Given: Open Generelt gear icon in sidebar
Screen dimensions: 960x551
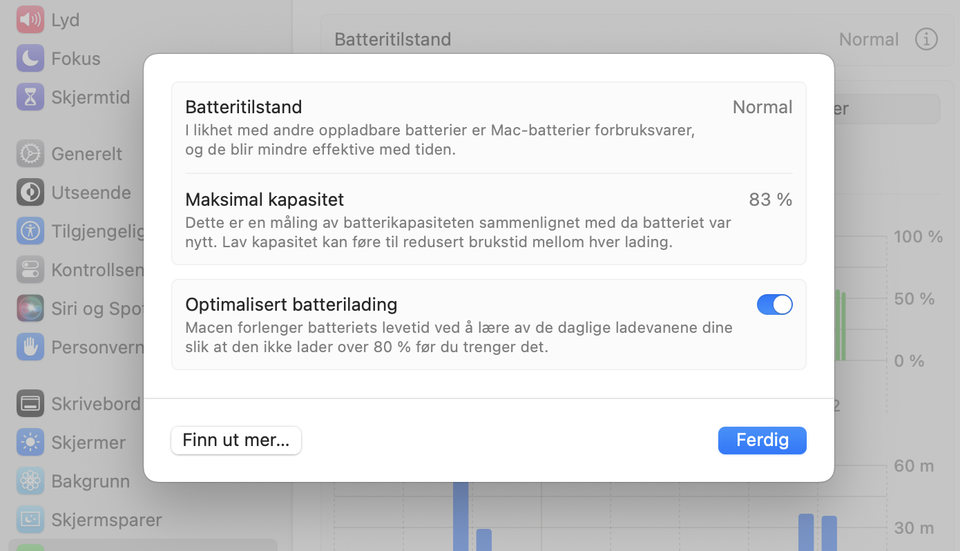Looking at the screenshot, I should pos(30,153).
